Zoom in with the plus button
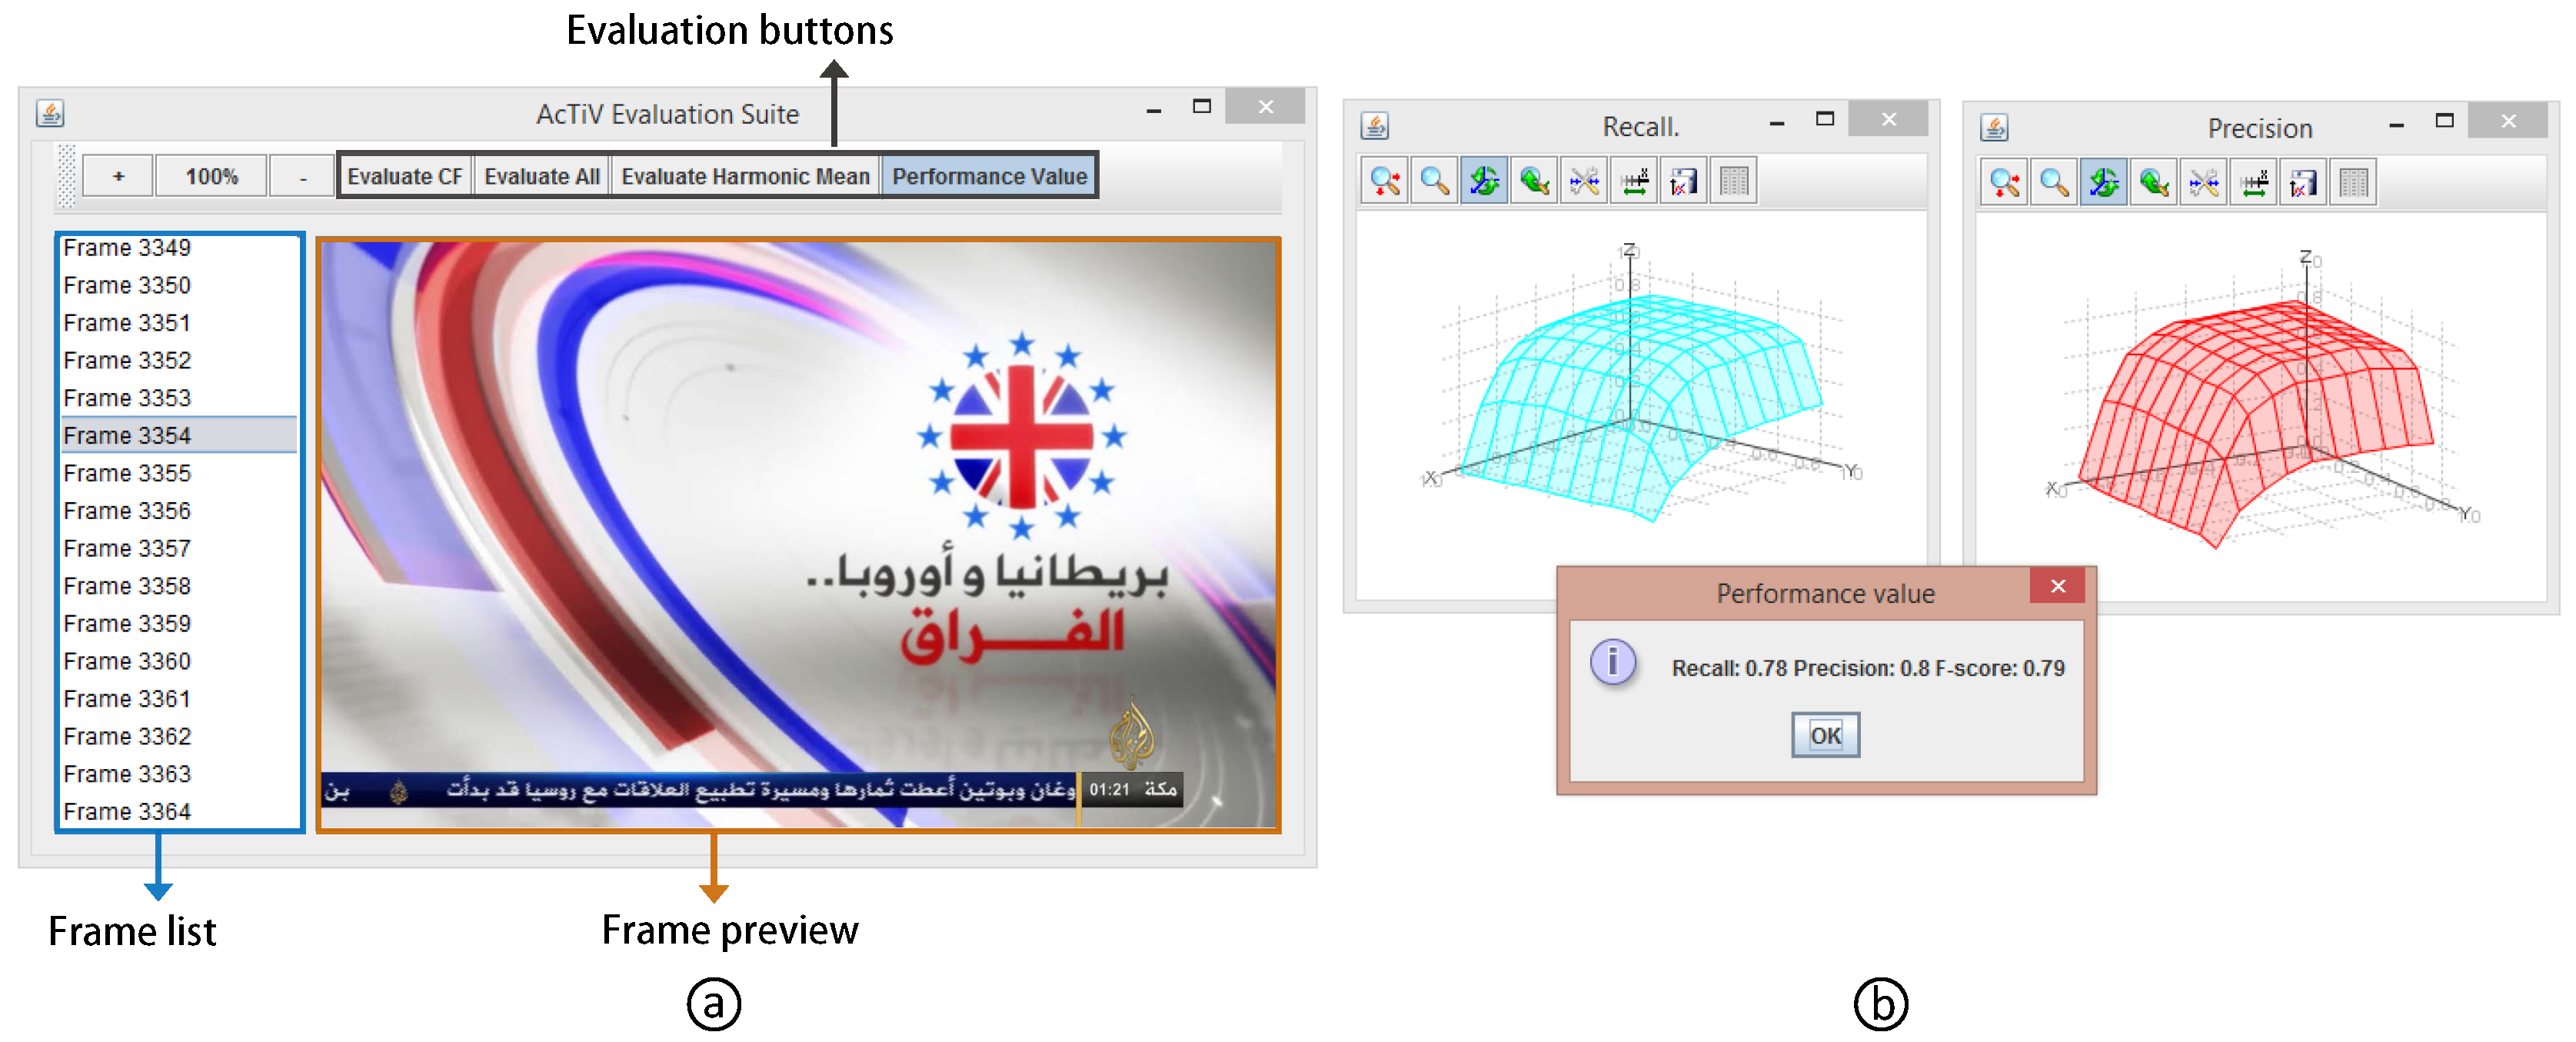The height and width of the screenshot is (1042, 2576). [x=118, y=176]
